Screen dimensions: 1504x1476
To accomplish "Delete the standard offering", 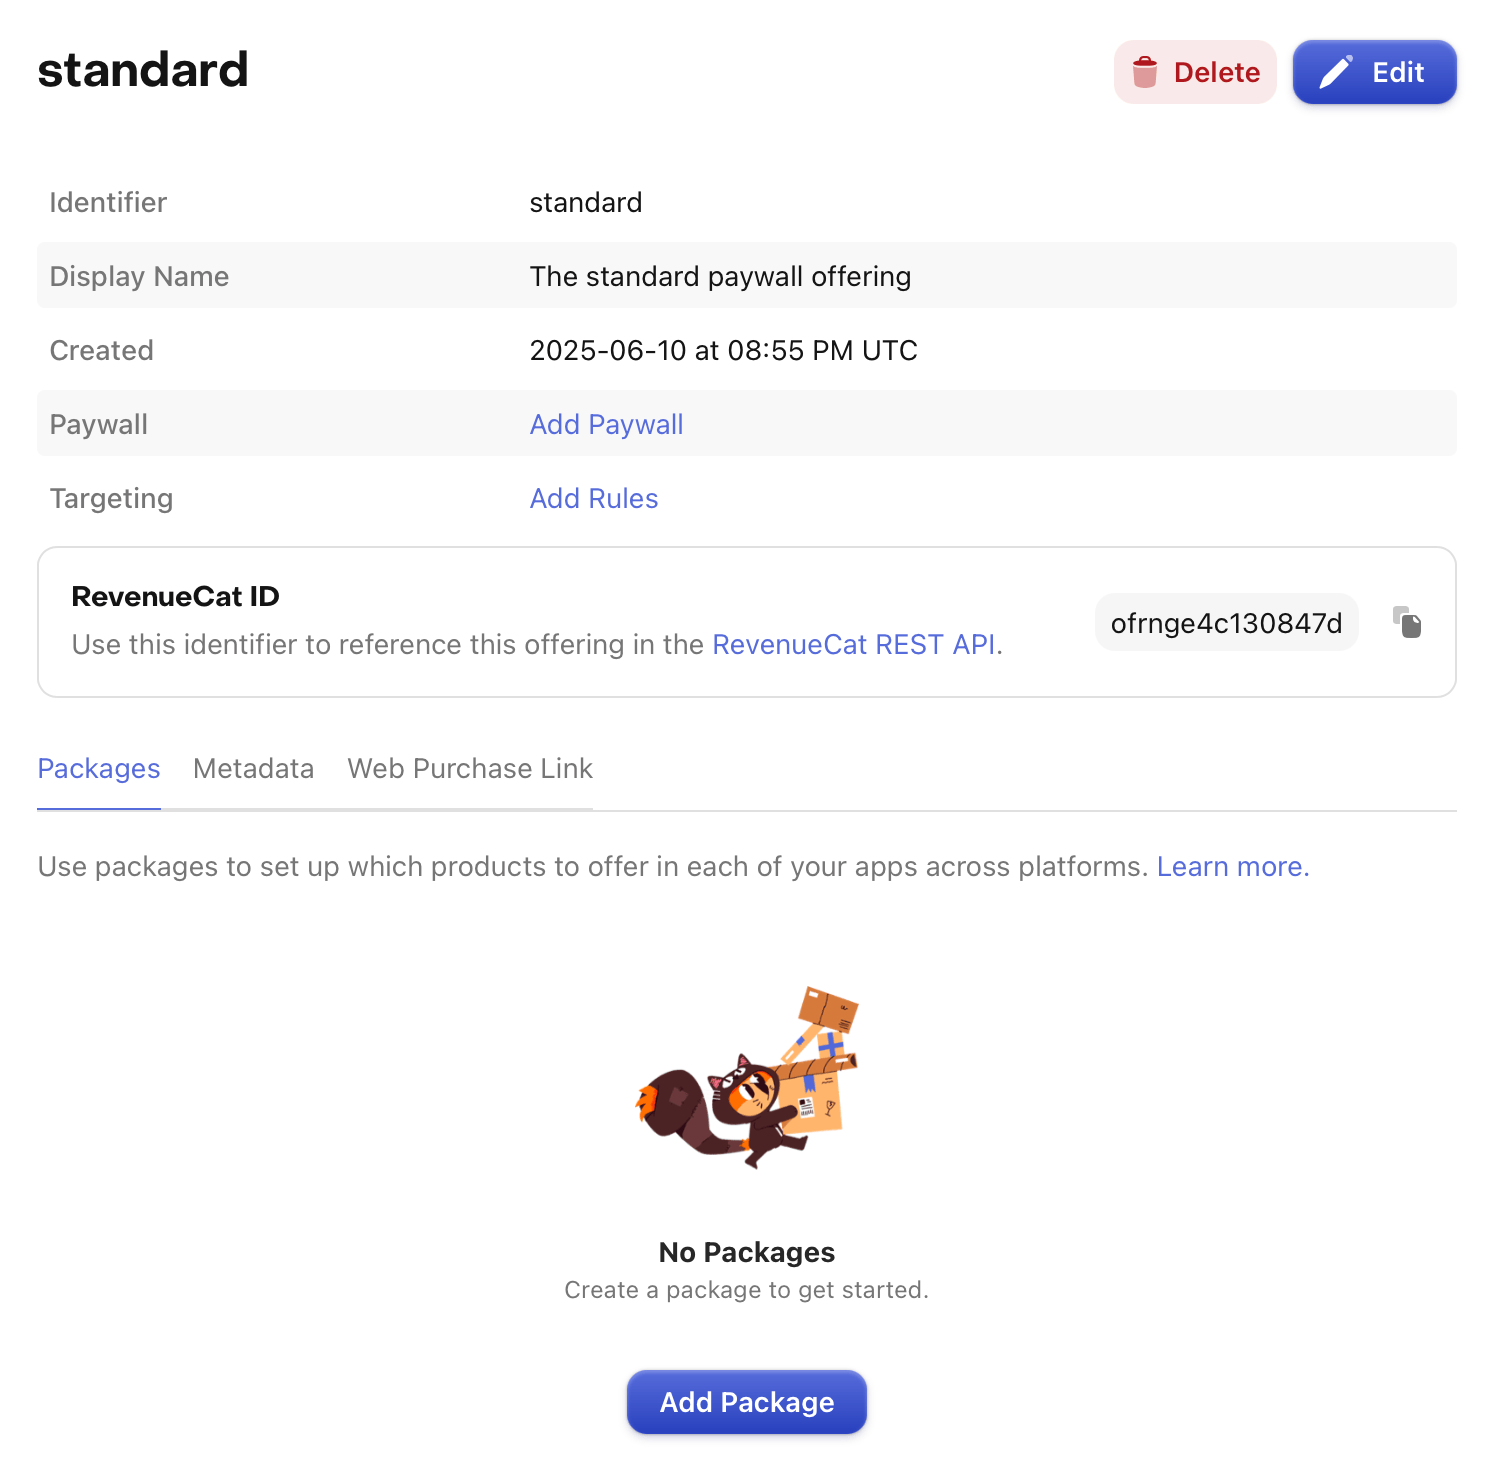I will [x=1195, y=71].
